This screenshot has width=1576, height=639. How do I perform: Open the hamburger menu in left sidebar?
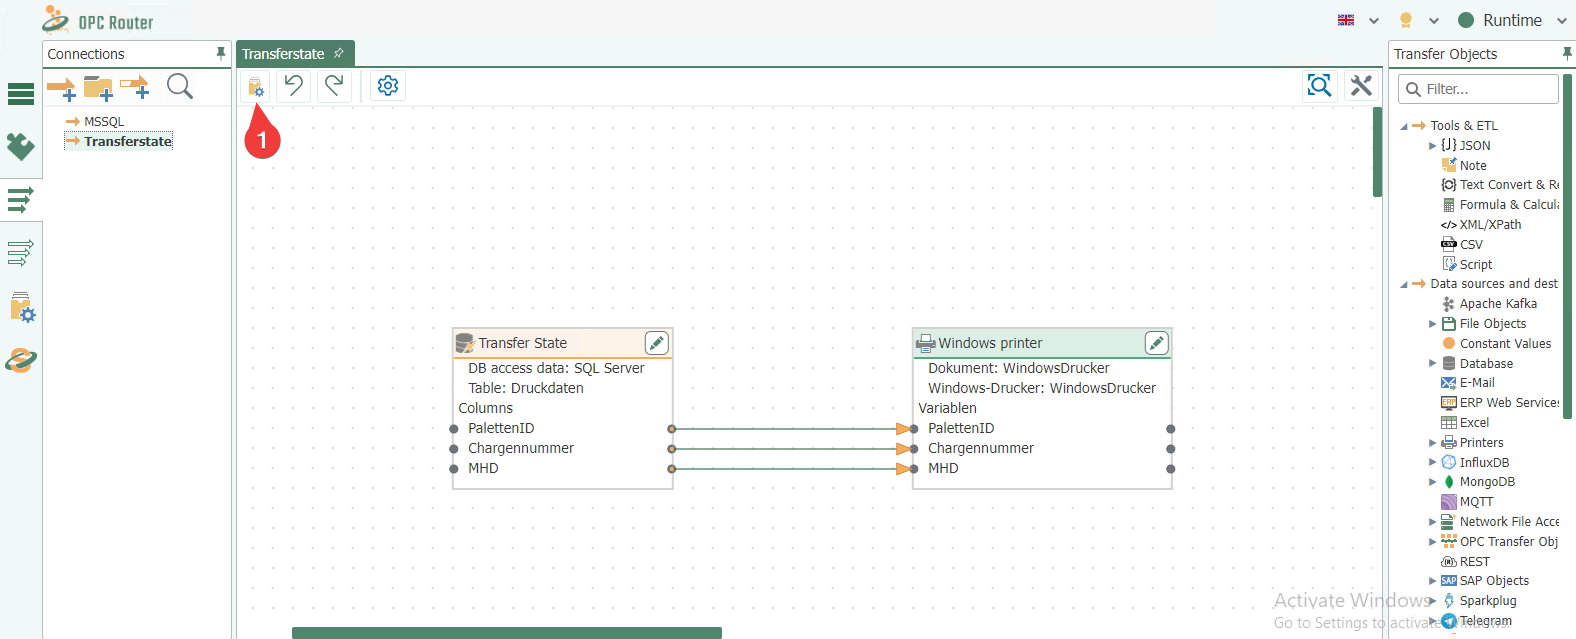(x=21, y=94)
